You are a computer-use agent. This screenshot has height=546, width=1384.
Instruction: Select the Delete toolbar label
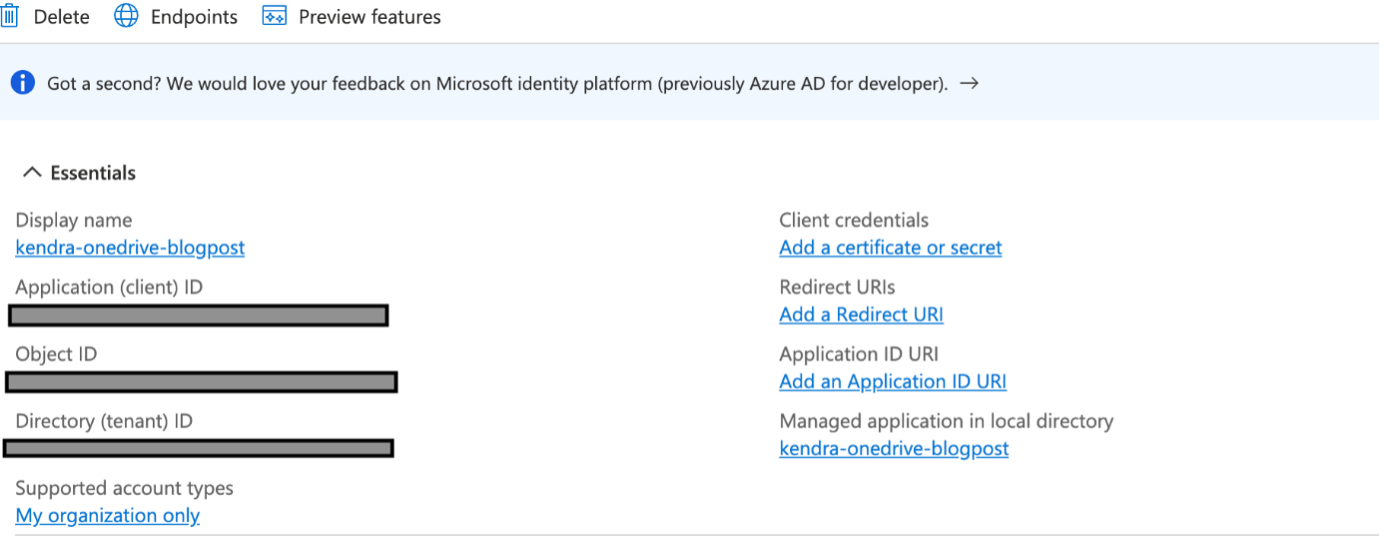pos(61,17)
